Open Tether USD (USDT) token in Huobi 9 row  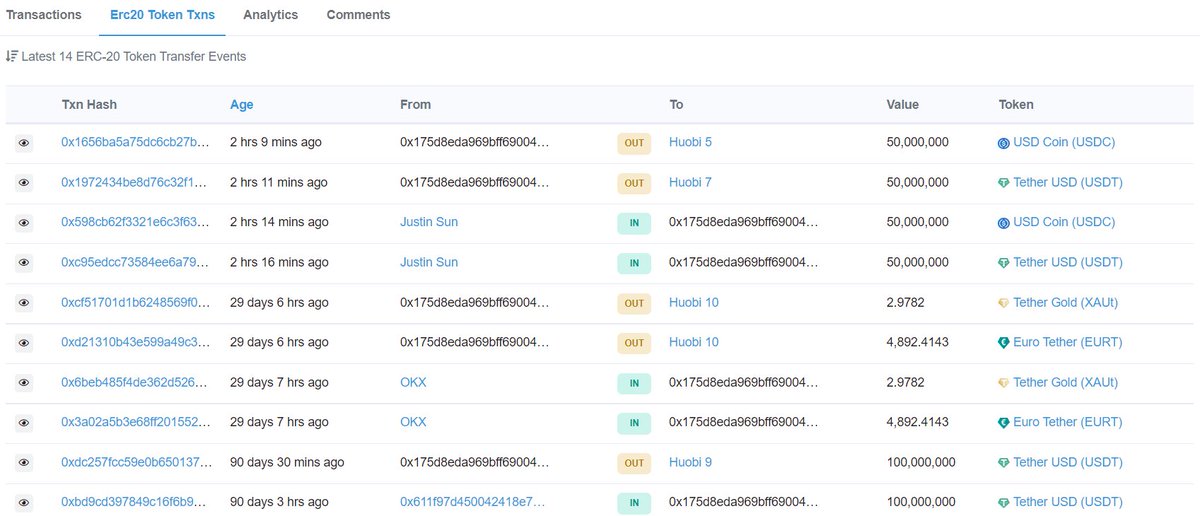1068,462
